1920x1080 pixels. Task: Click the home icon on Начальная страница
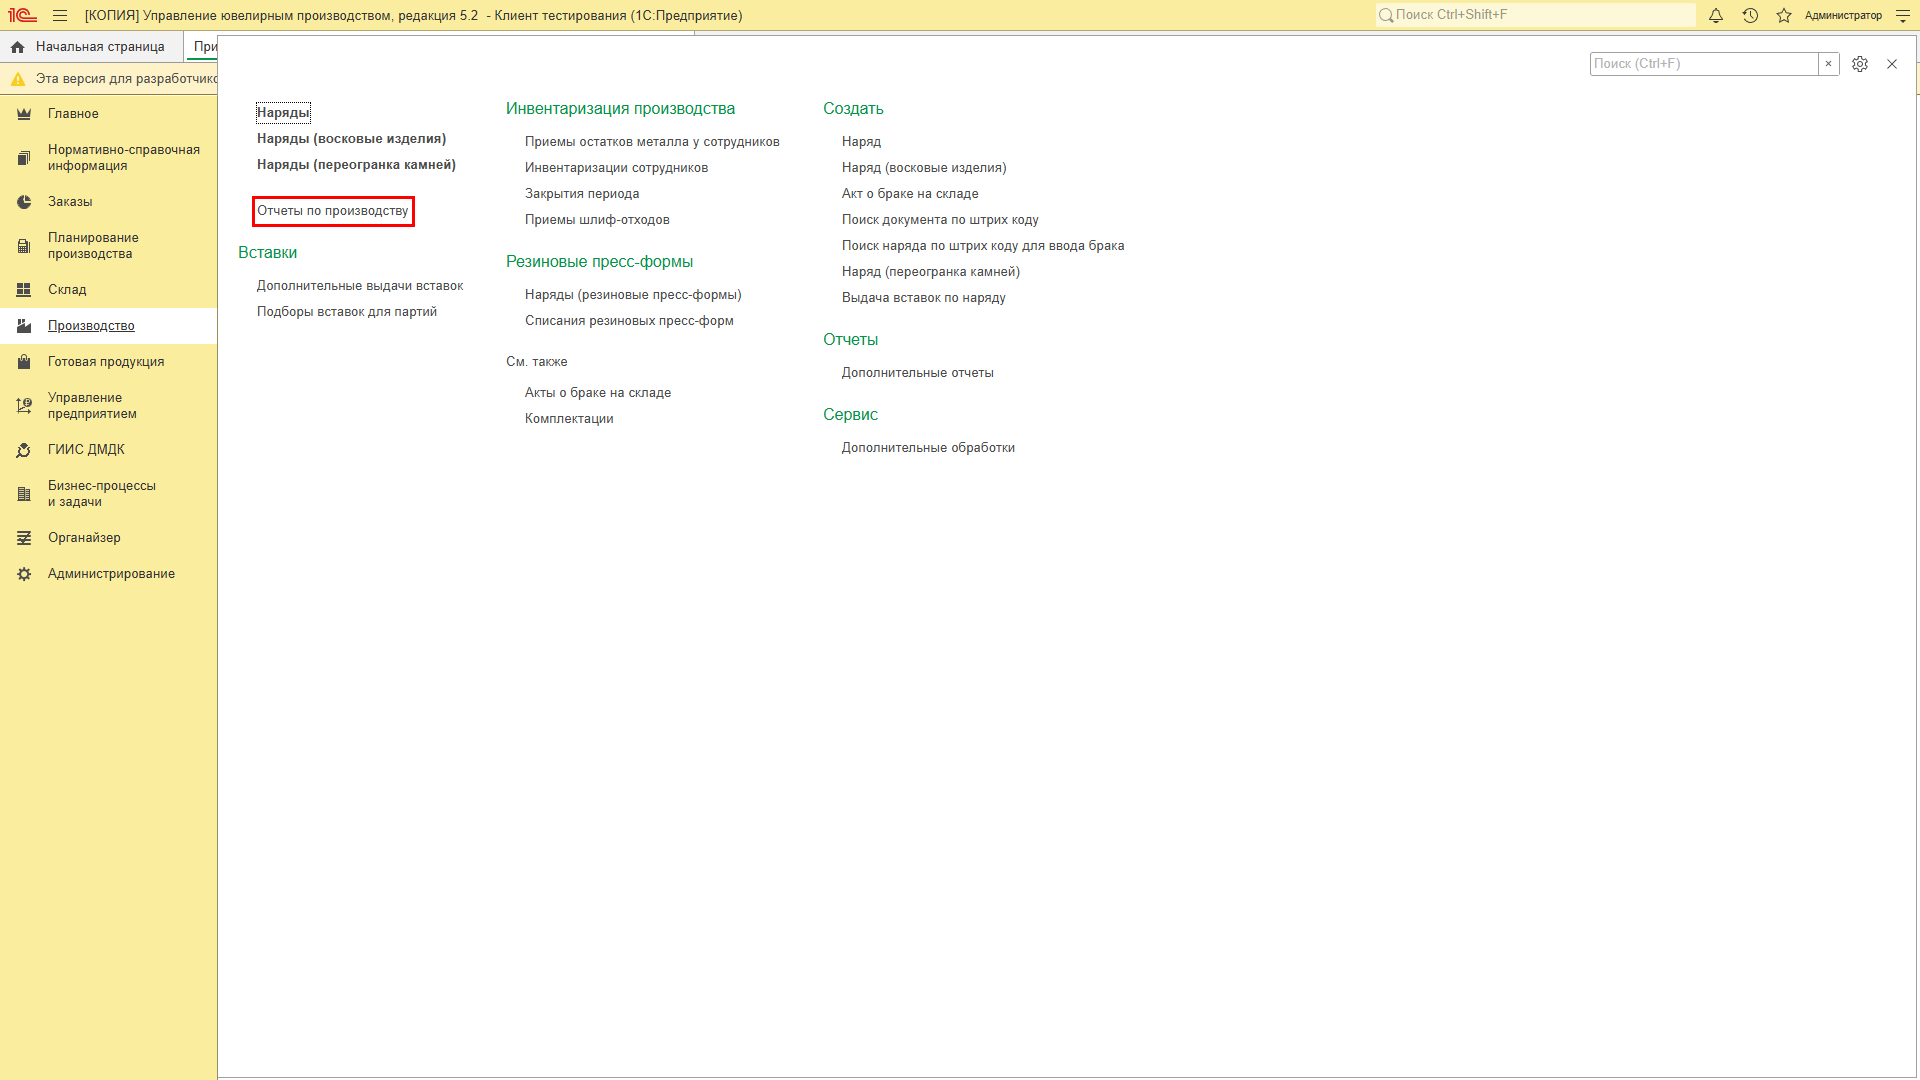[x=18, y=47]
